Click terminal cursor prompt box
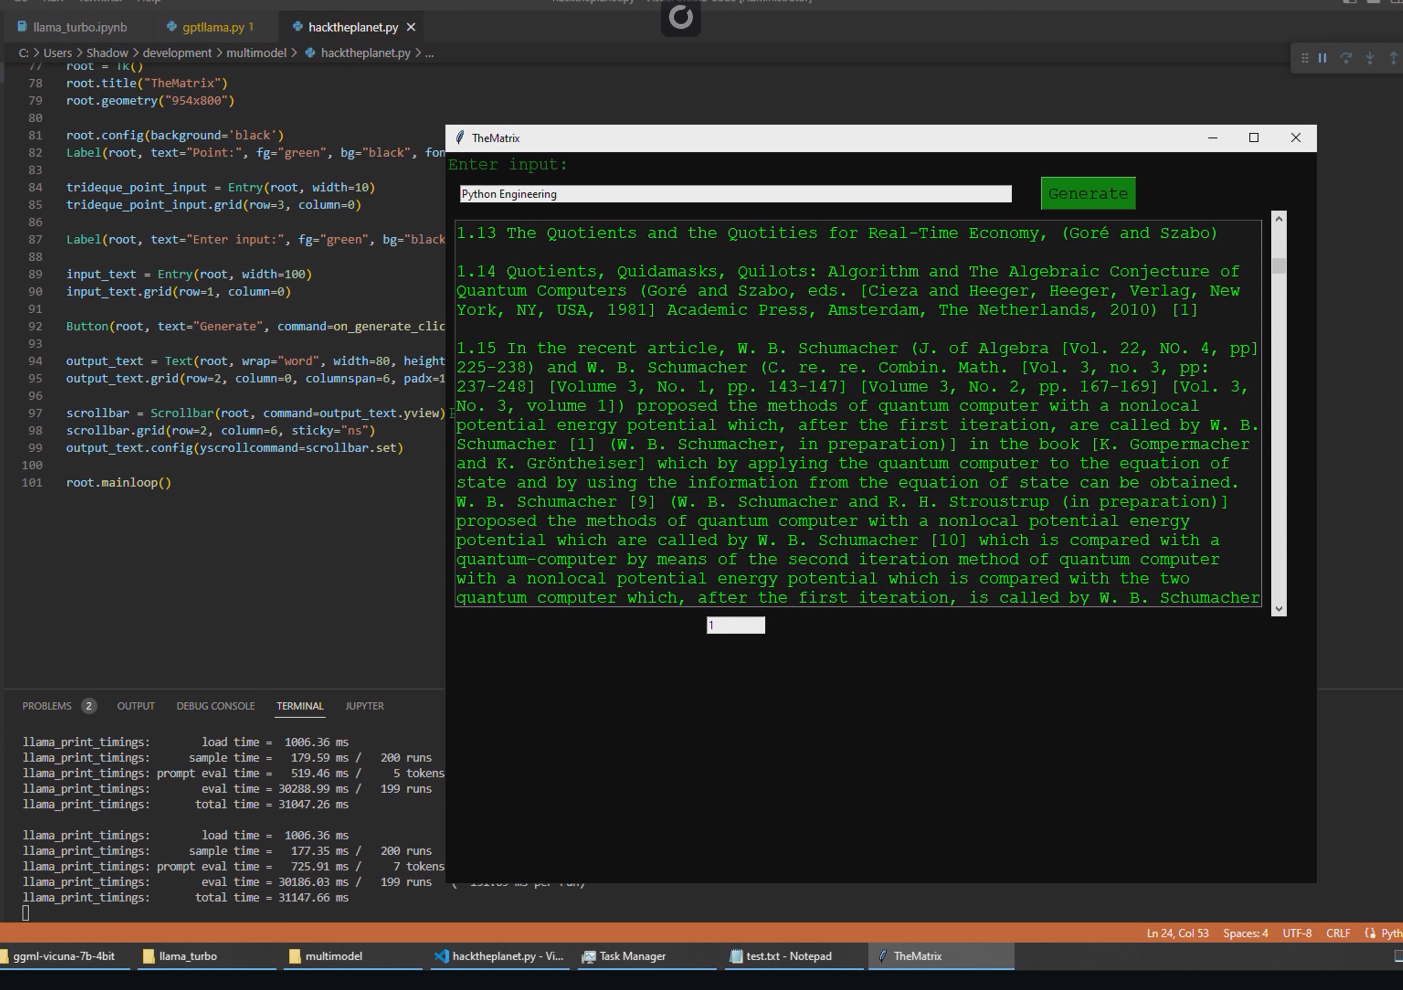This screenshot has height=990, width=1403. pos(26,912)
